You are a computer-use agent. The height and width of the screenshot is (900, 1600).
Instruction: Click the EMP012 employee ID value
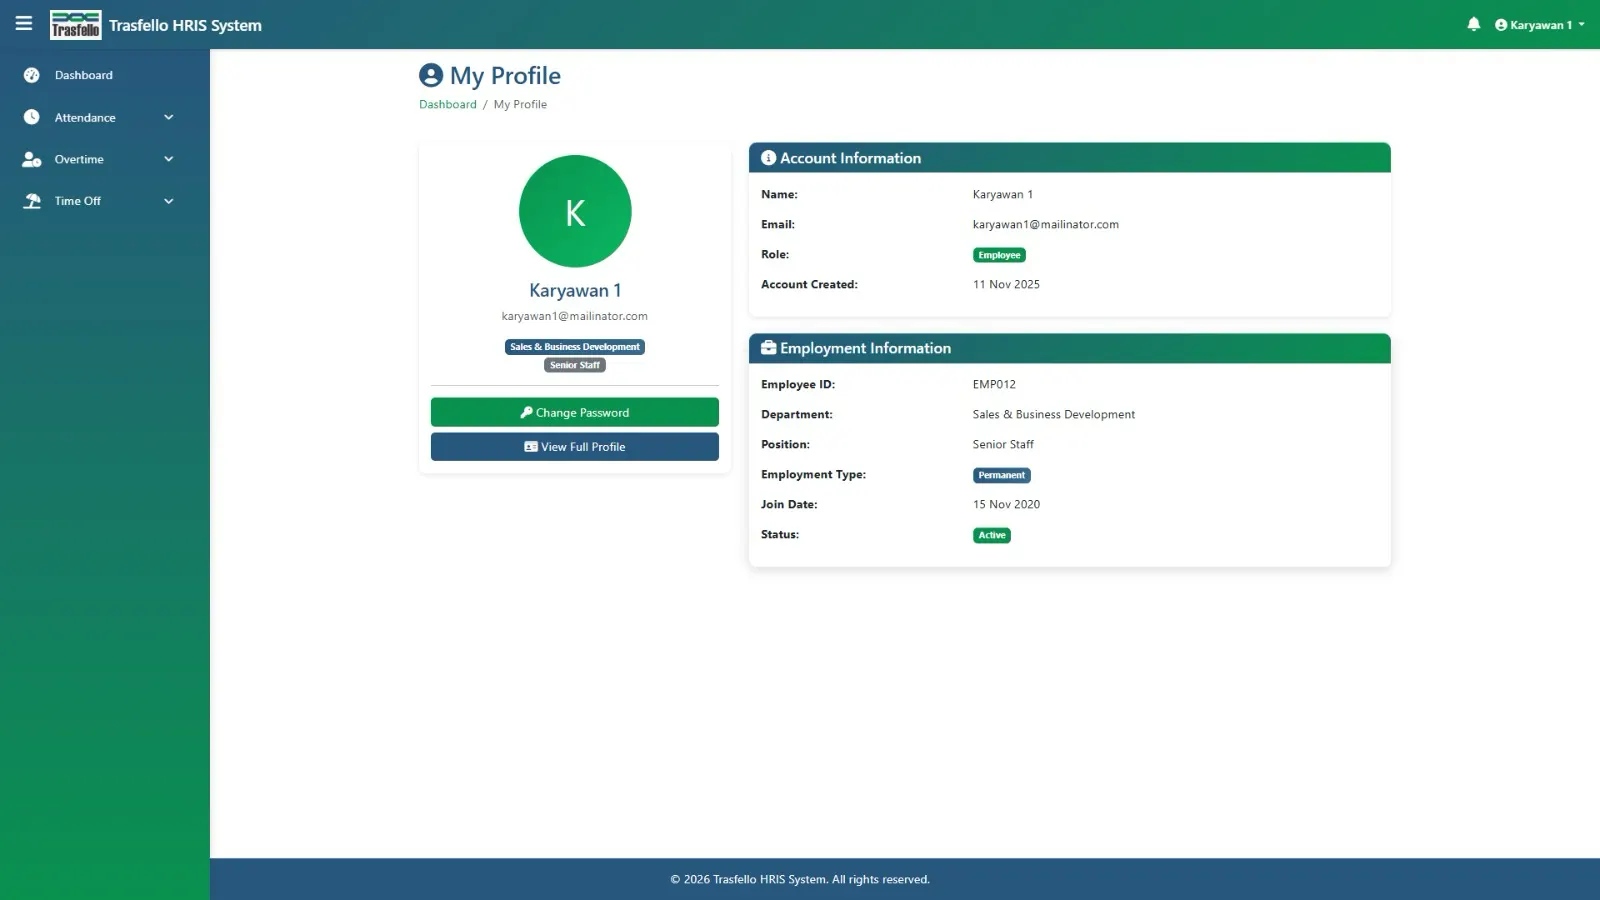click(994, 384)
